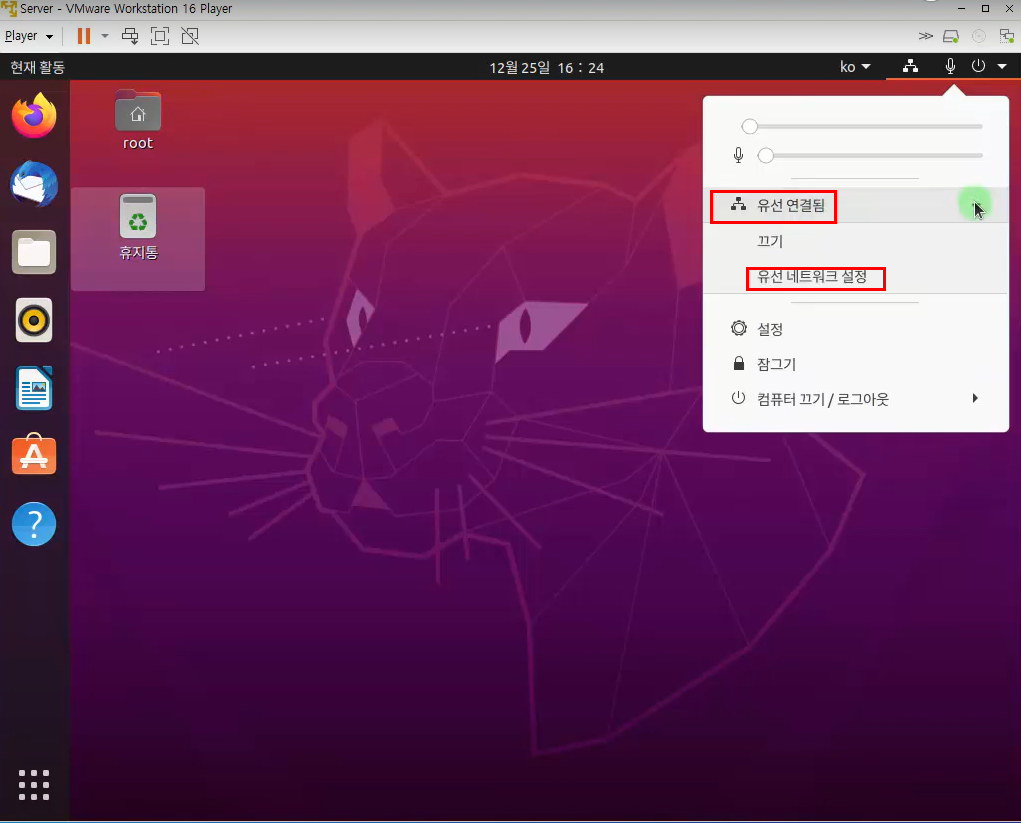
Task: Click the power icon in top bar
Action: point(978,66)
